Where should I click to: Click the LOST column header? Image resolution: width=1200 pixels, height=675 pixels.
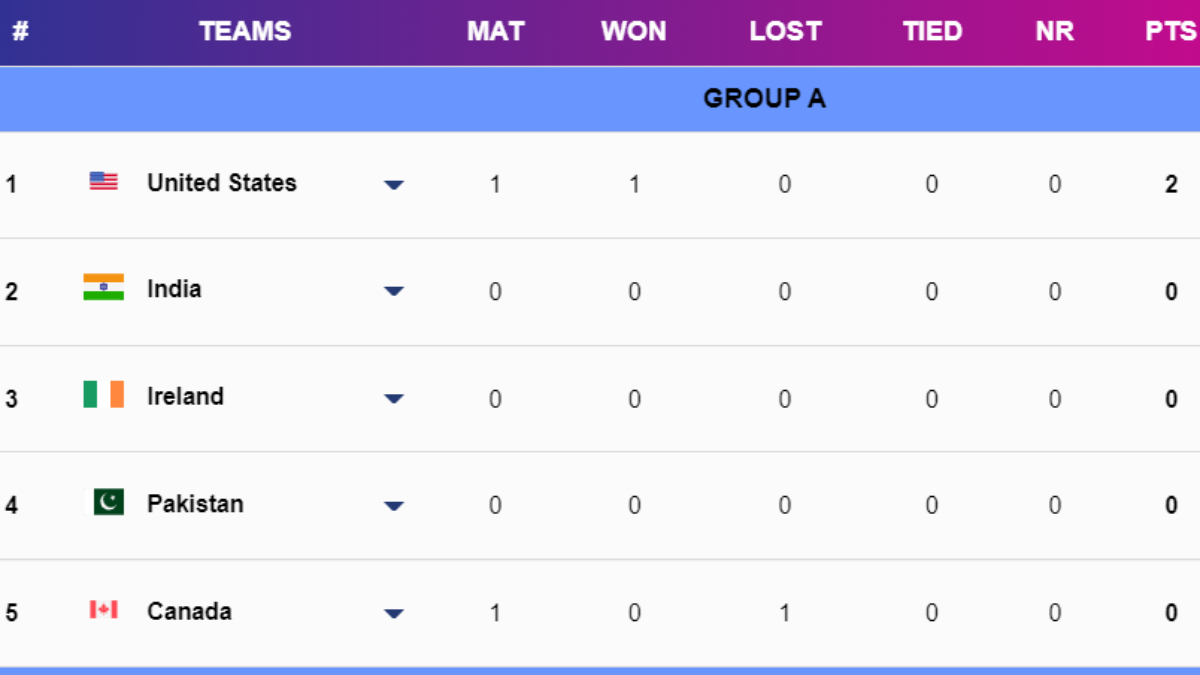coord(785,31)
